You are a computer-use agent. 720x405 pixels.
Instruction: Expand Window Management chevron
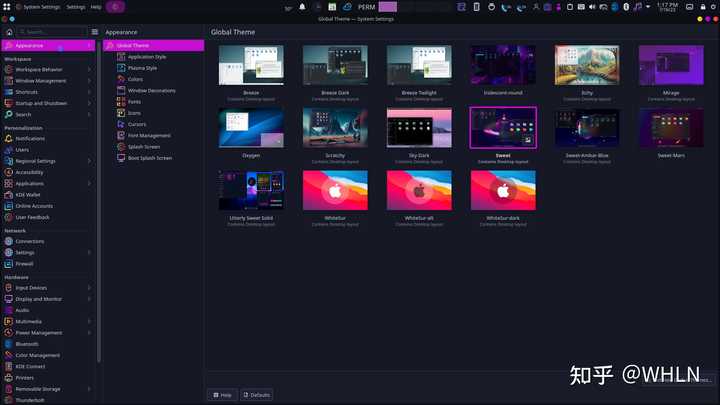(x=89, y=81)
